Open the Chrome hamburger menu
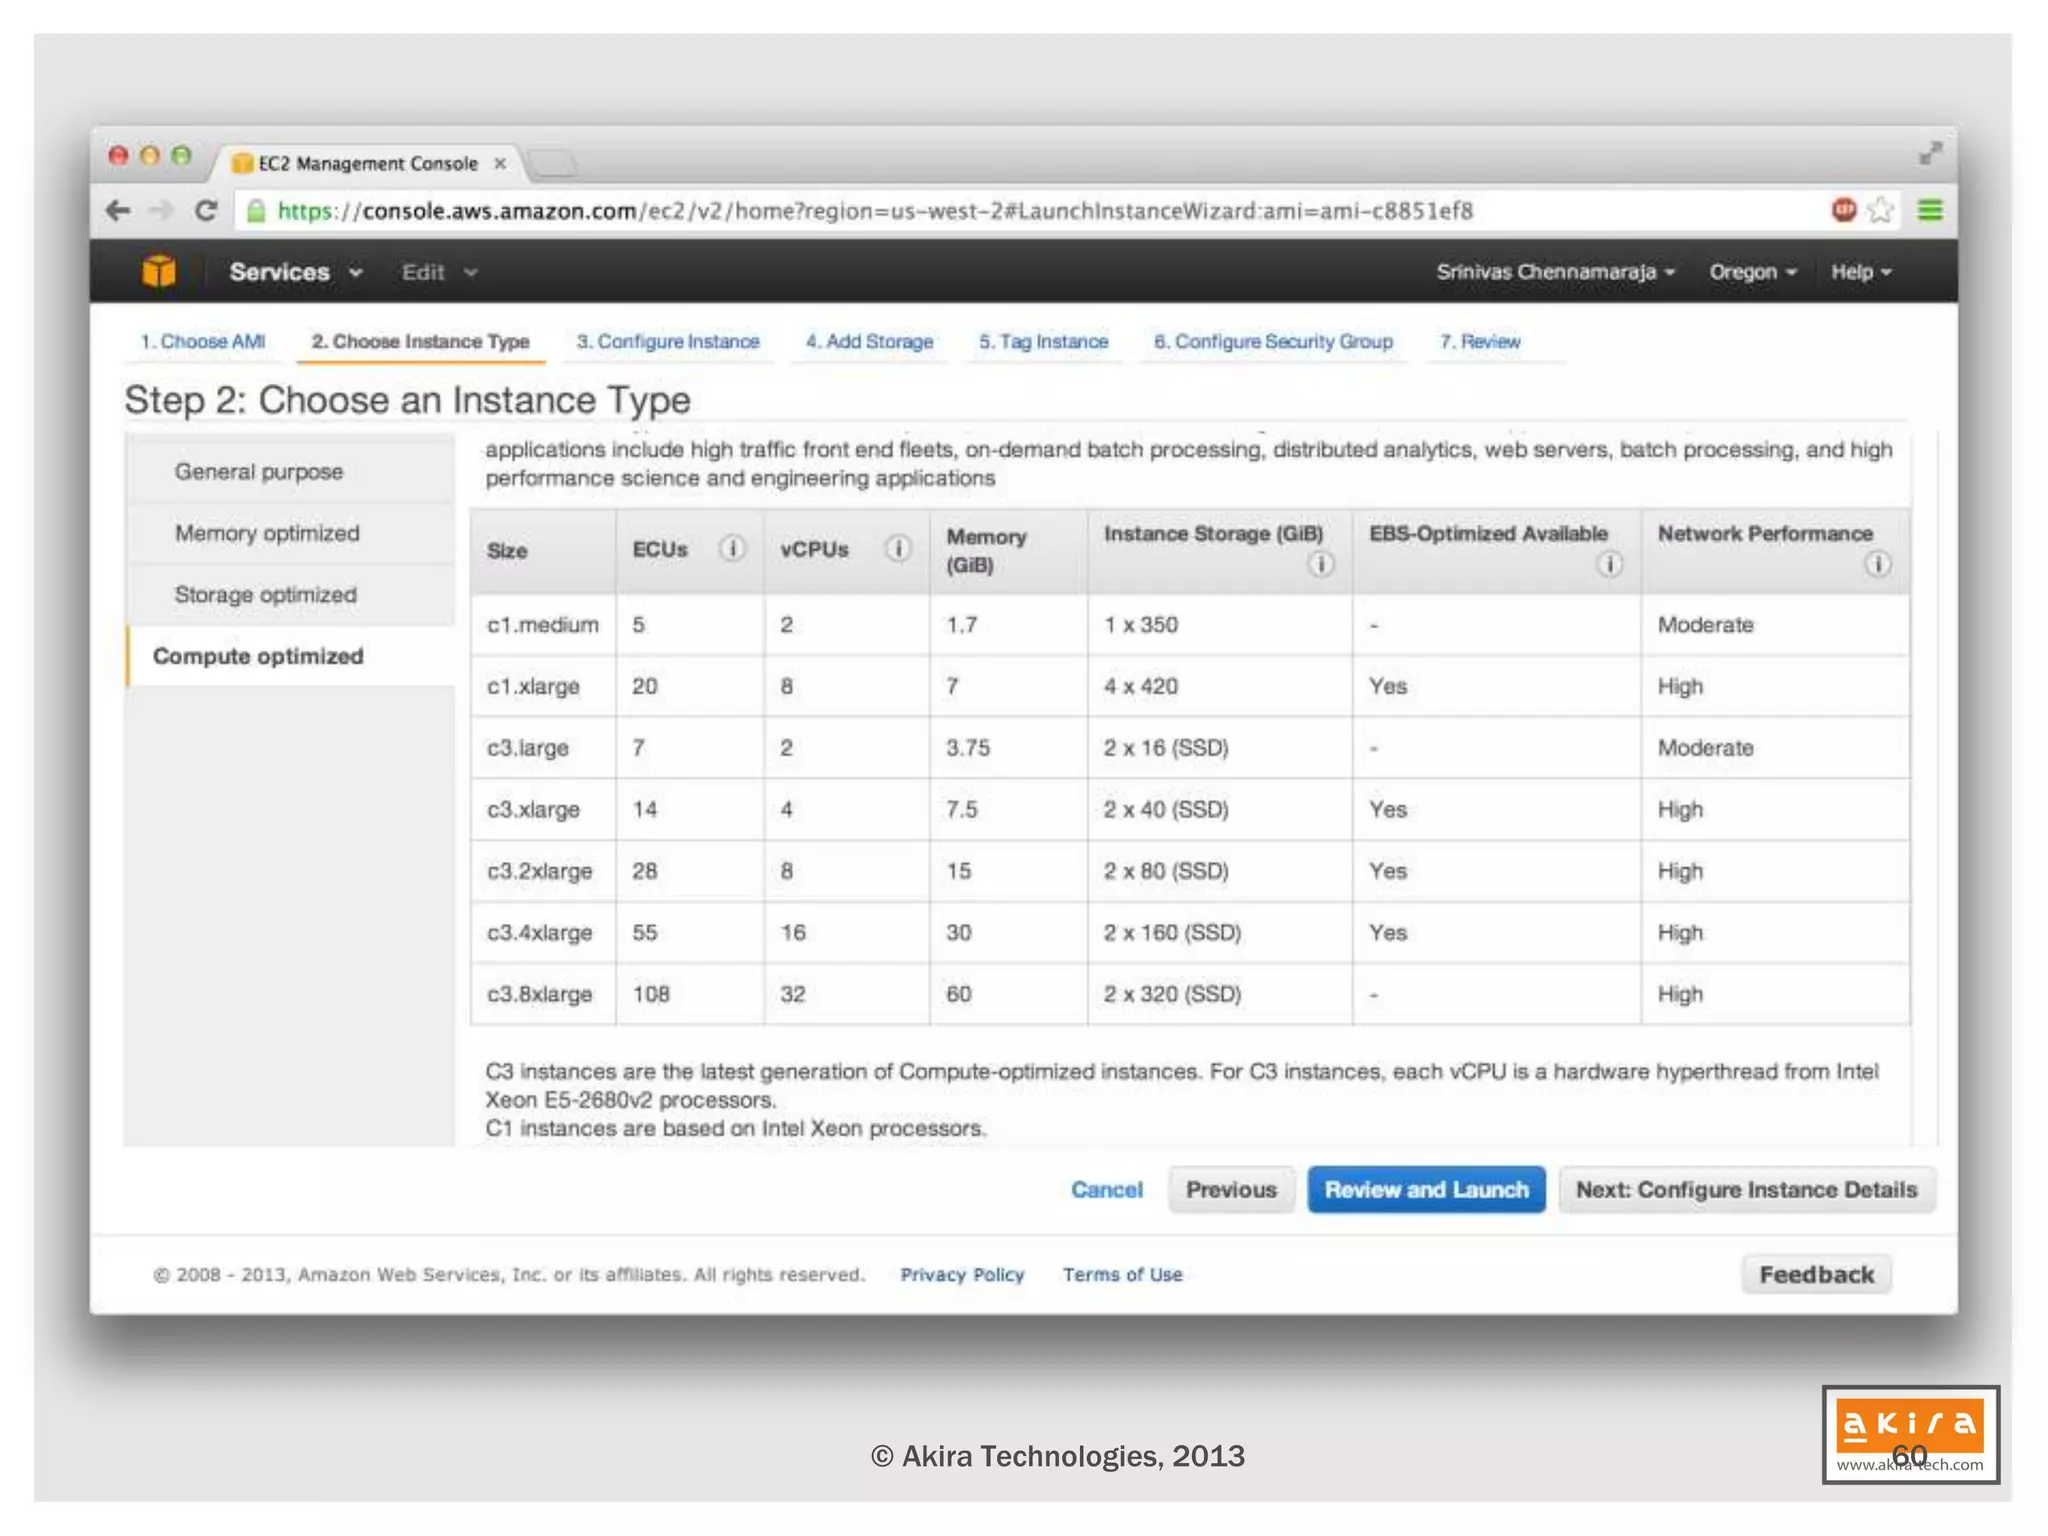 [1930, 210]
